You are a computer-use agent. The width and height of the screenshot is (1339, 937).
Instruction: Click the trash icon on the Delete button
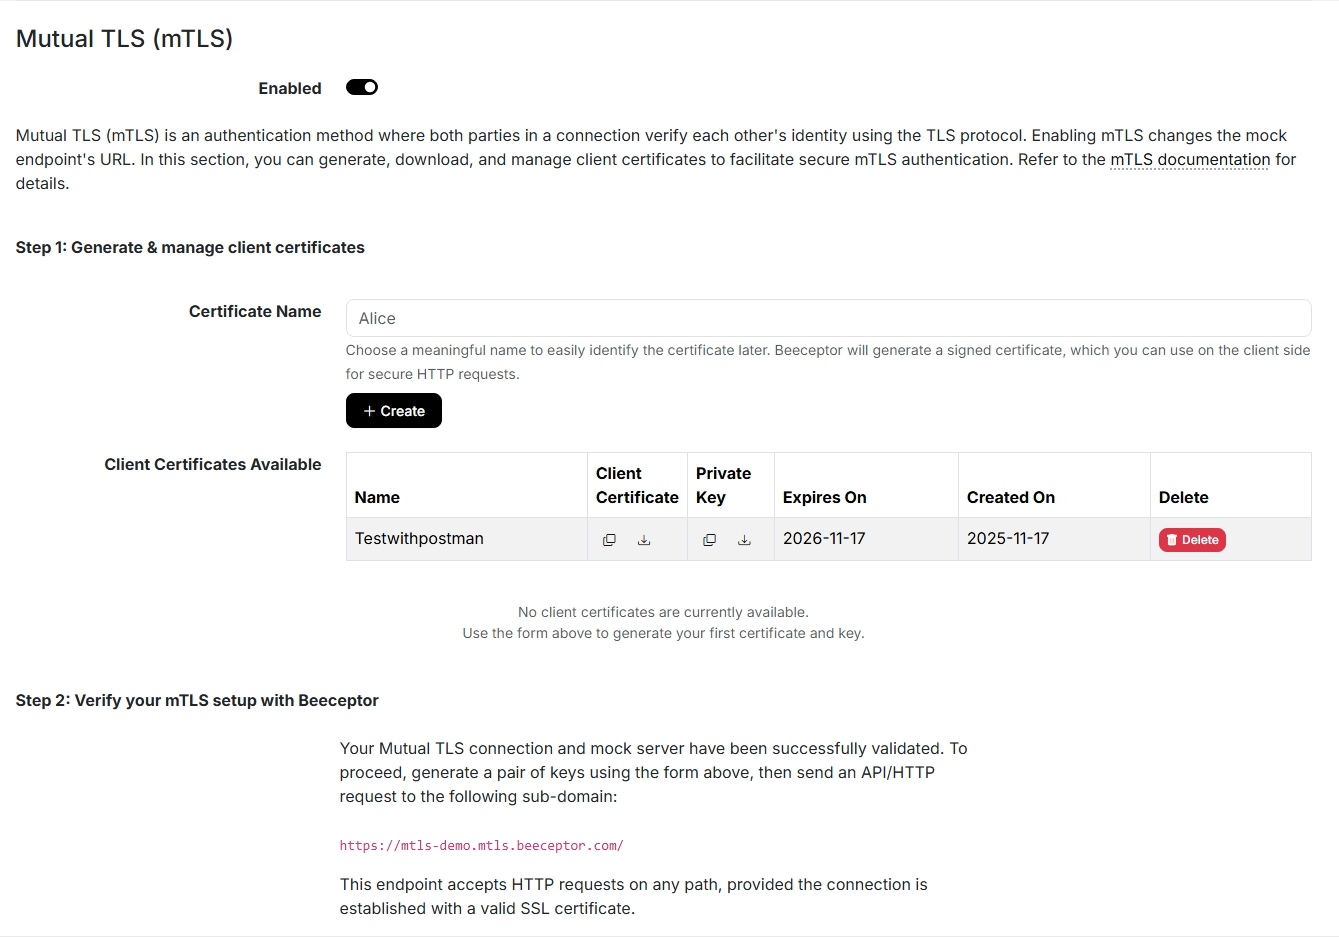(1171, 539)
